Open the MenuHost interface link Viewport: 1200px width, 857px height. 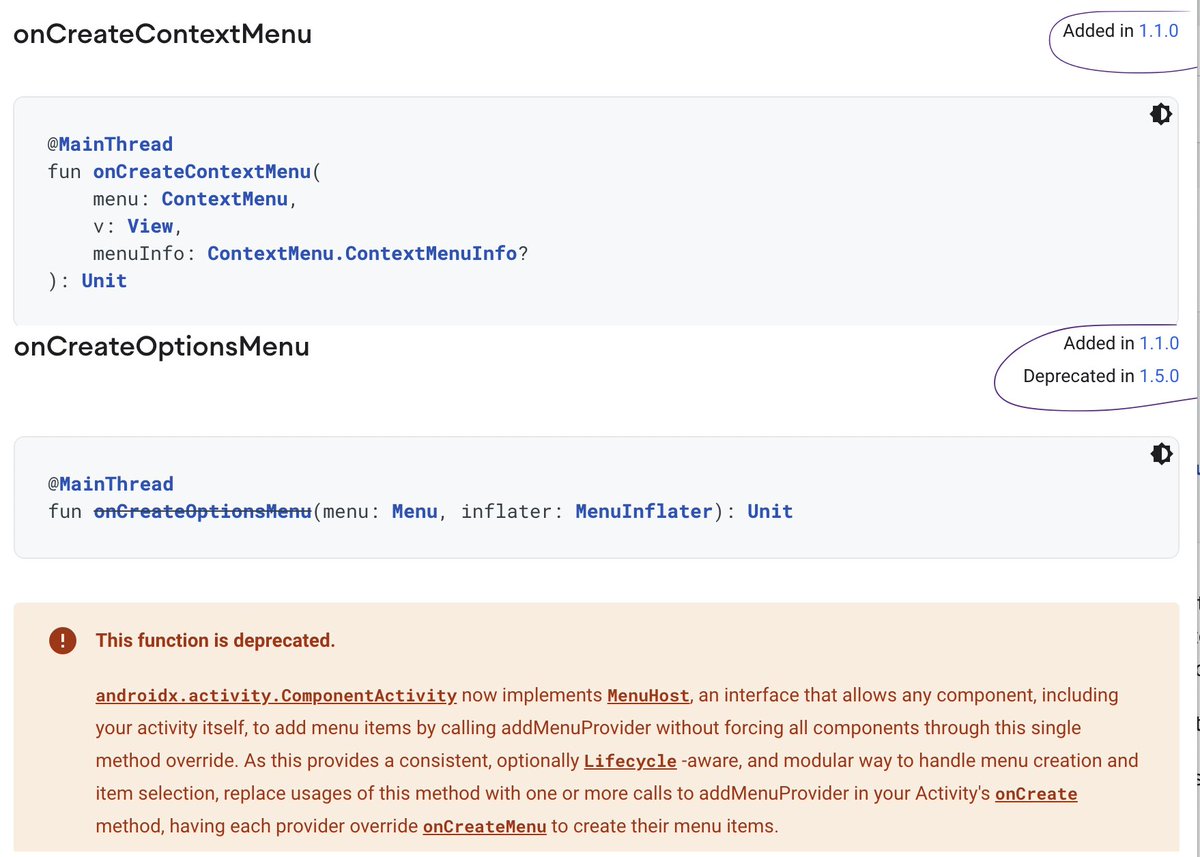(648, 695)
